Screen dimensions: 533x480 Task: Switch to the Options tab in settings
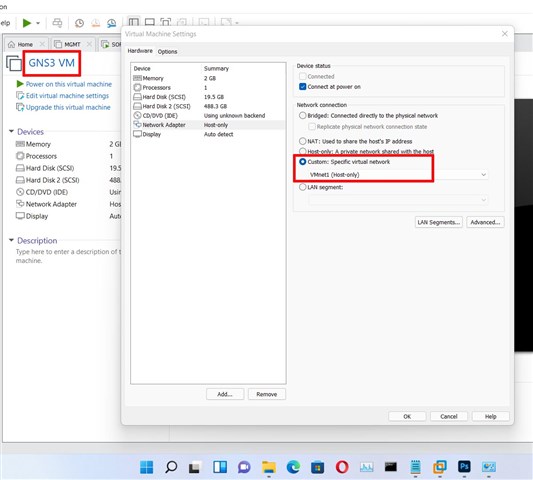click(x=167, y=51)
